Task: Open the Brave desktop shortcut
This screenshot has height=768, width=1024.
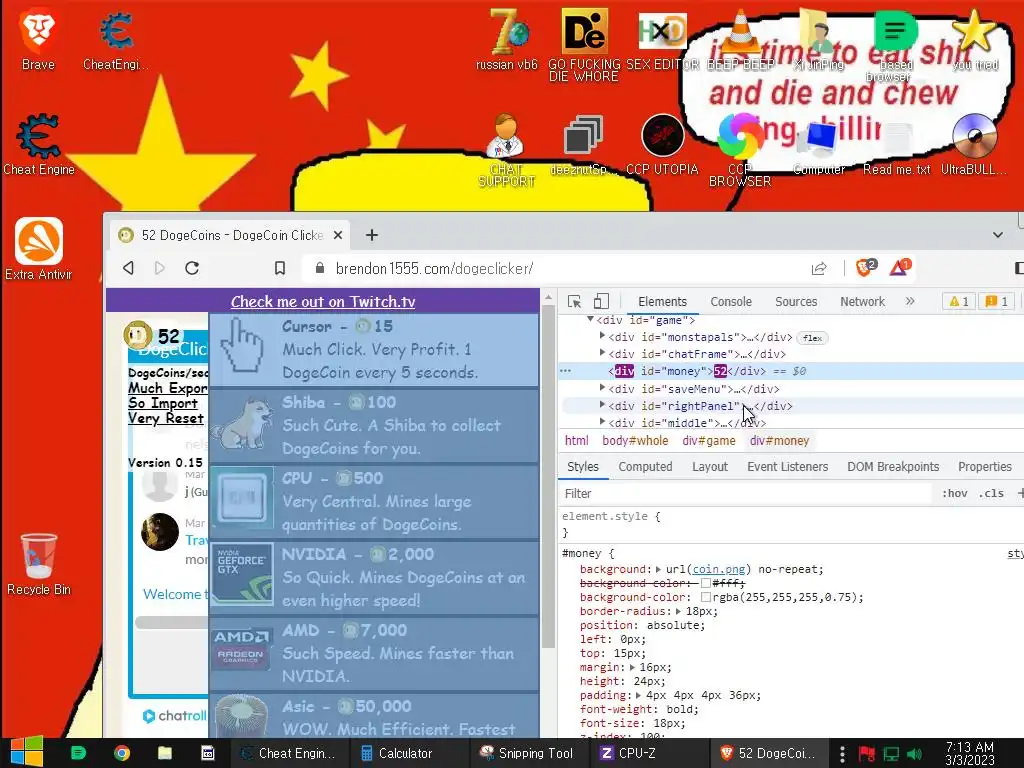Action: point(38,39)
